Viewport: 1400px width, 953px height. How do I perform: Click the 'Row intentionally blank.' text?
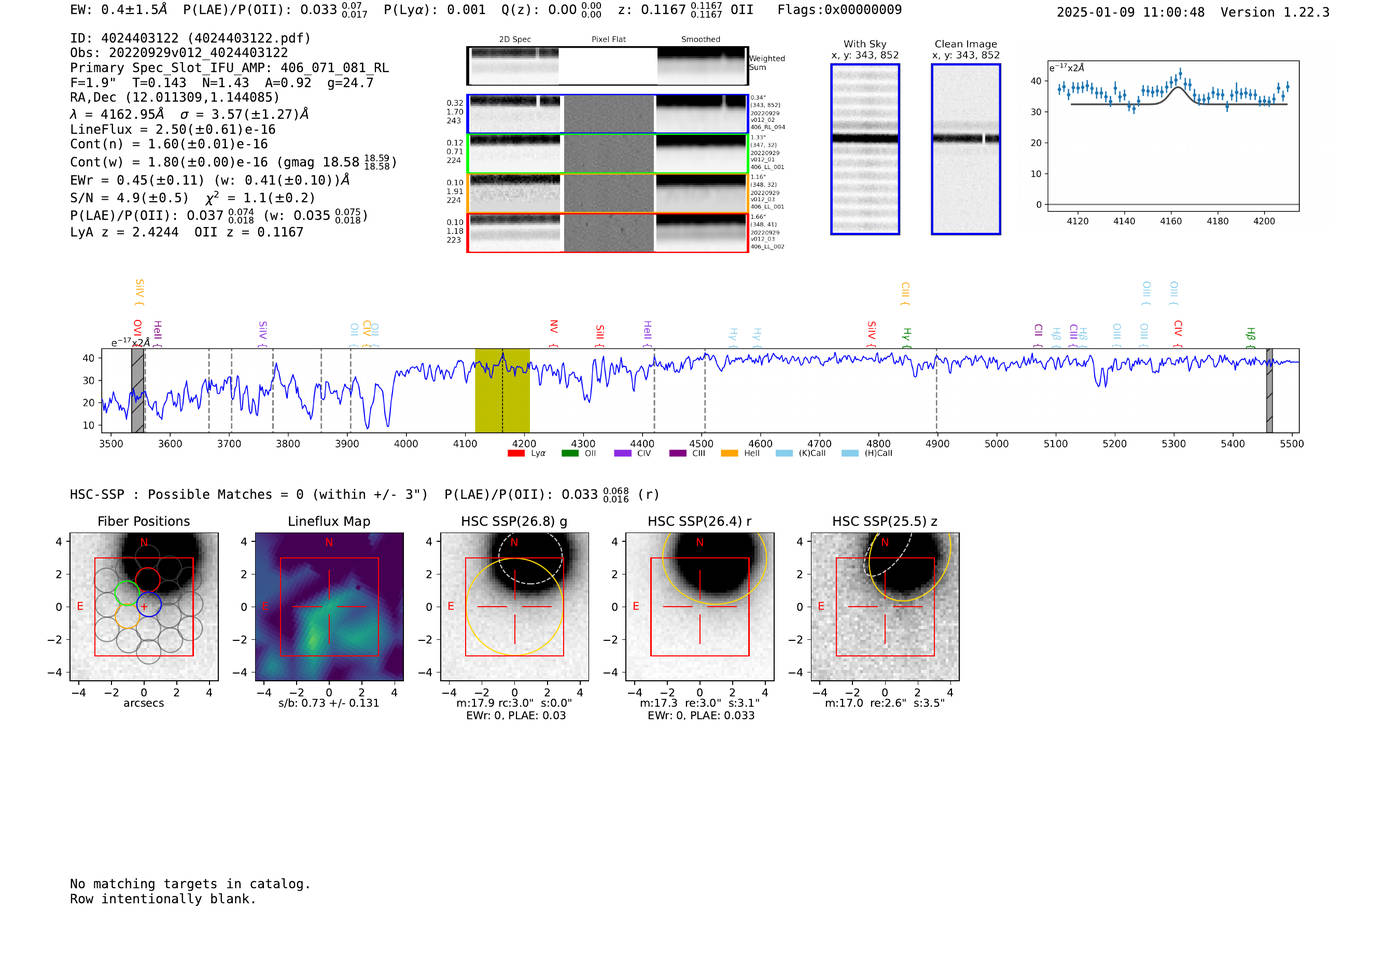(163, 899)
